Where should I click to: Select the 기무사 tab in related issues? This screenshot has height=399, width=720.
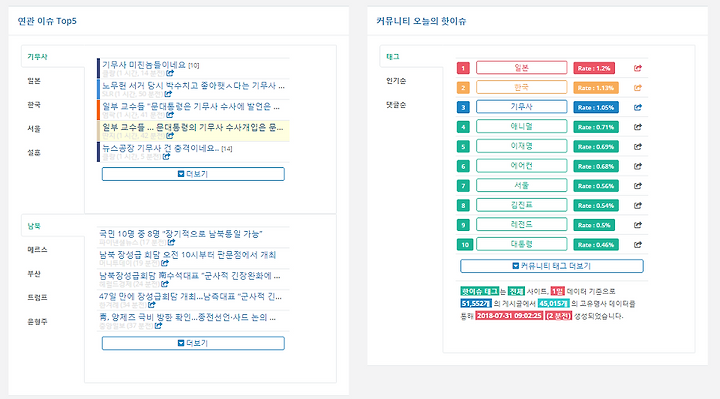point(37,56)
